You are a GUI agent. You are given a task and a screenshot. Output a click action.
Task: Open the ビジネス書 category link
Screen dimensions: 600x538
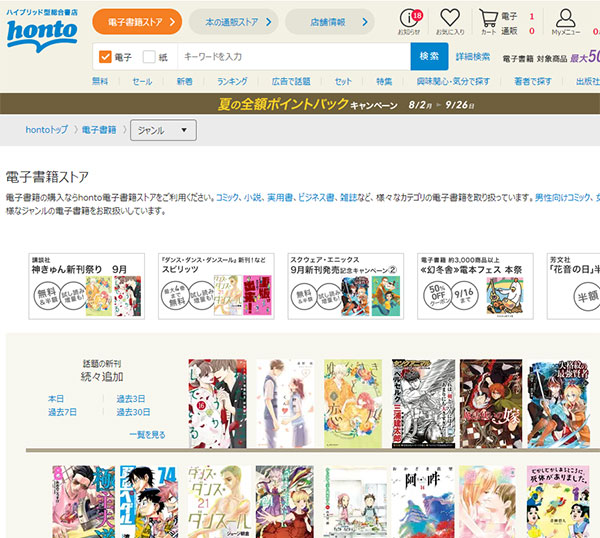[316, 197]
